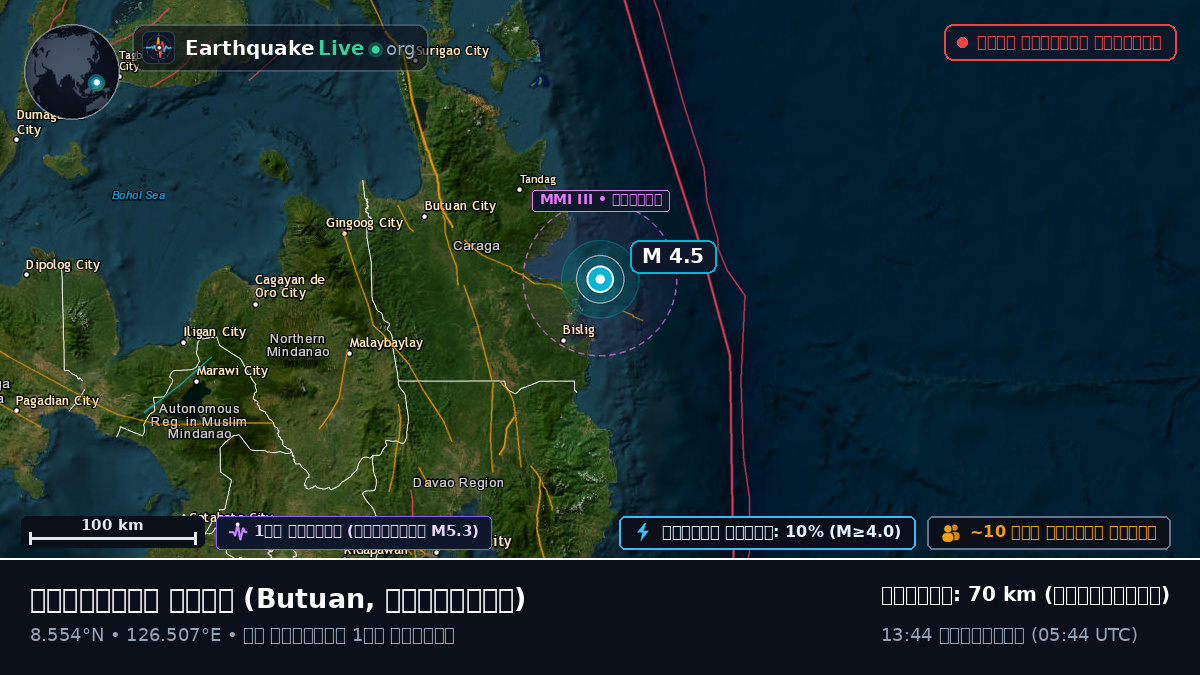Click the 10% (M≥4.0) probability badge text
This screenshot has width=1200, height=675.
point(781,532)
